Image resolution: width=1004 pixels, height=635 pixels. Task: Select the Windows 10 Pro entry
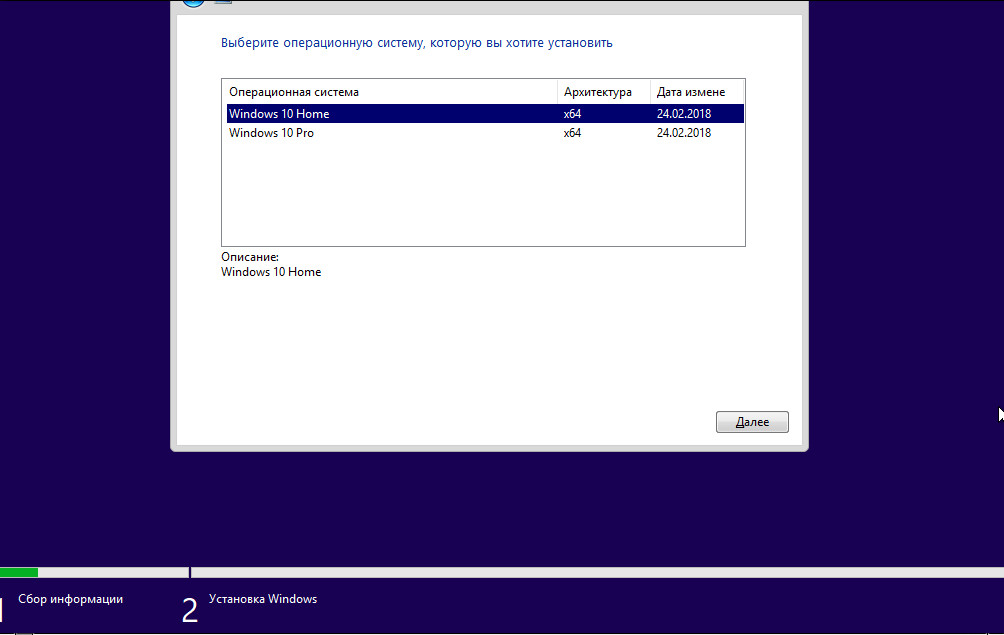coord(485,133)
